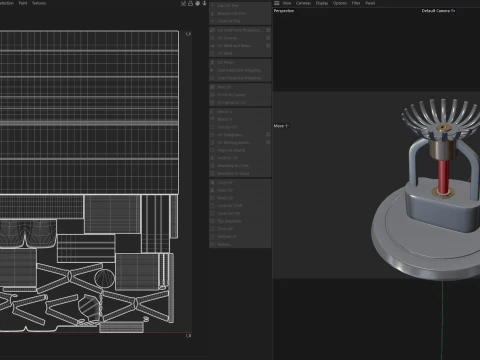Open the viewport Options menu
This screenshot has height=360, width=480.
[x=340, y=3]
